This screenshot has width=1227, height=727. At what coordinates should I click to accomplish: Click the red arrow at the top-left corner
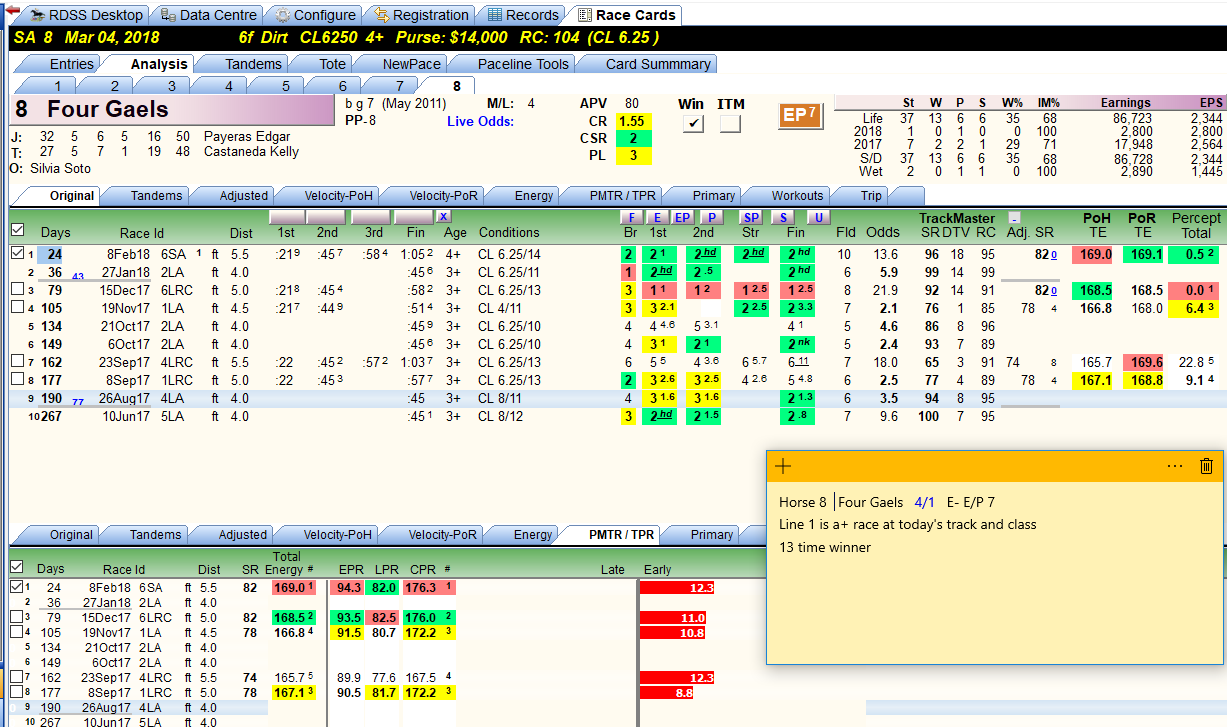(x=11, y=9)
